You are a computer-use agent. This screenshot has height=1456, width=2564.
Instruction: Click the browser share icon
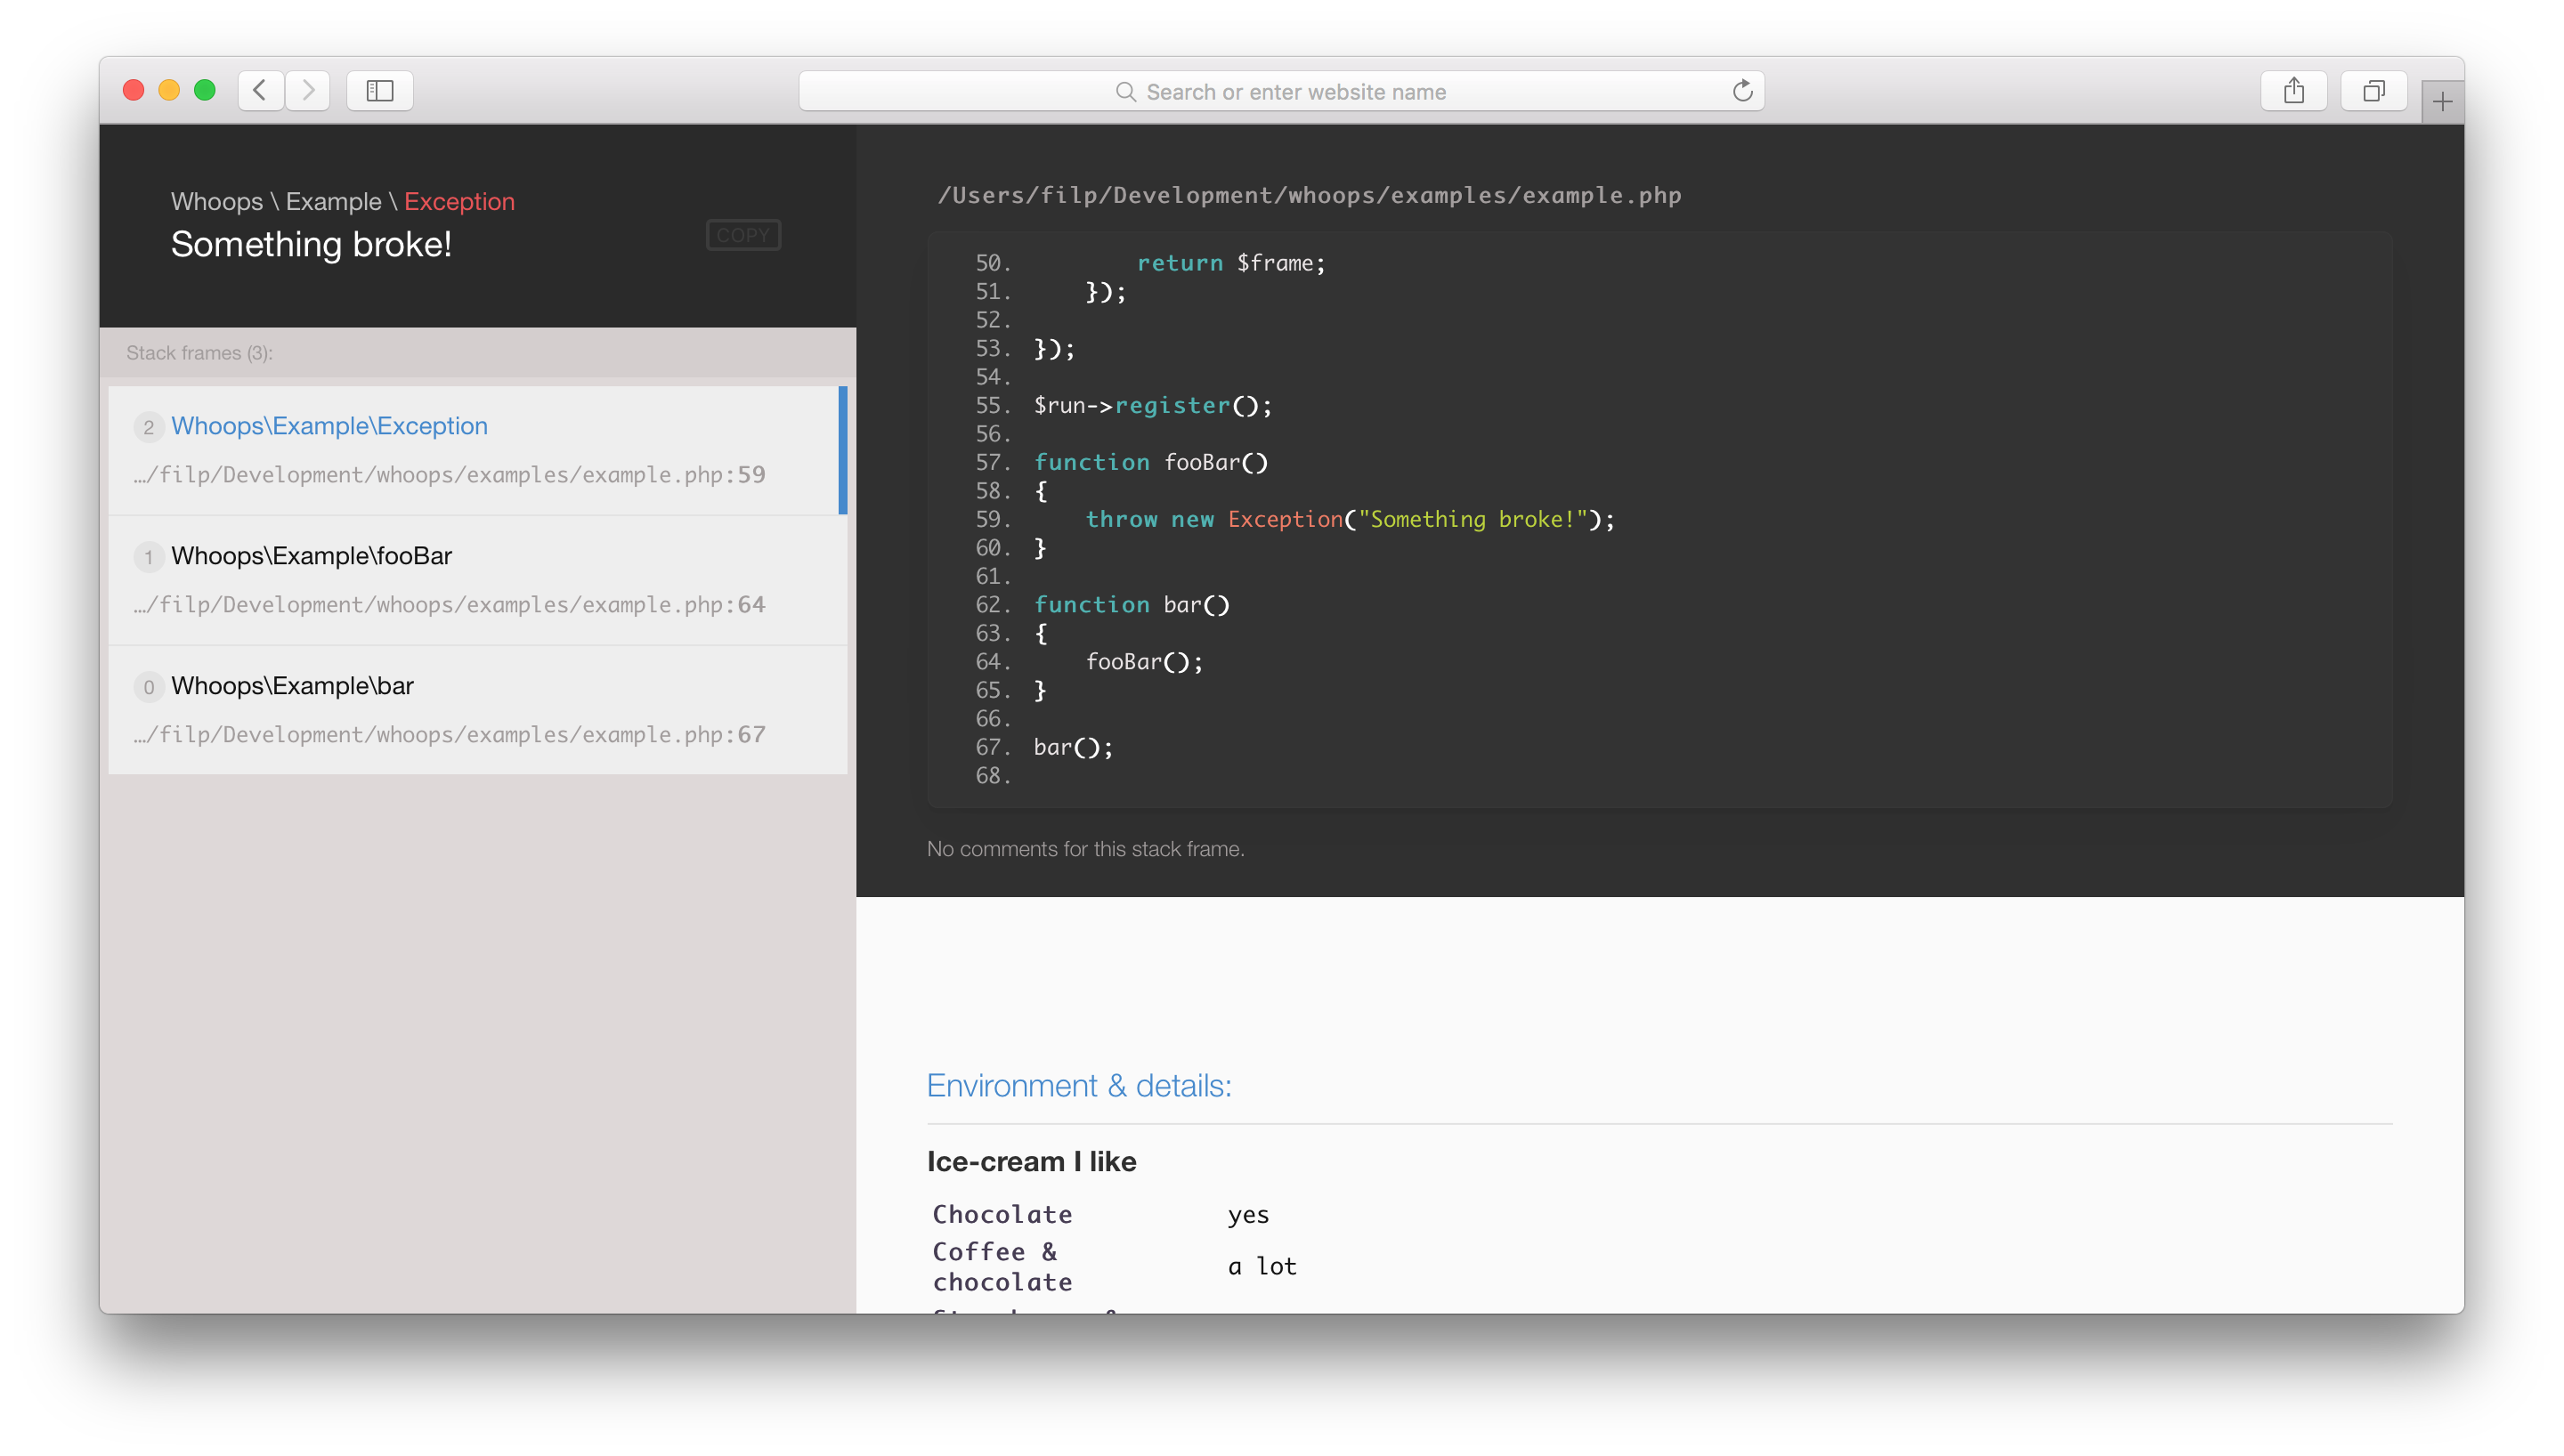2296,90
